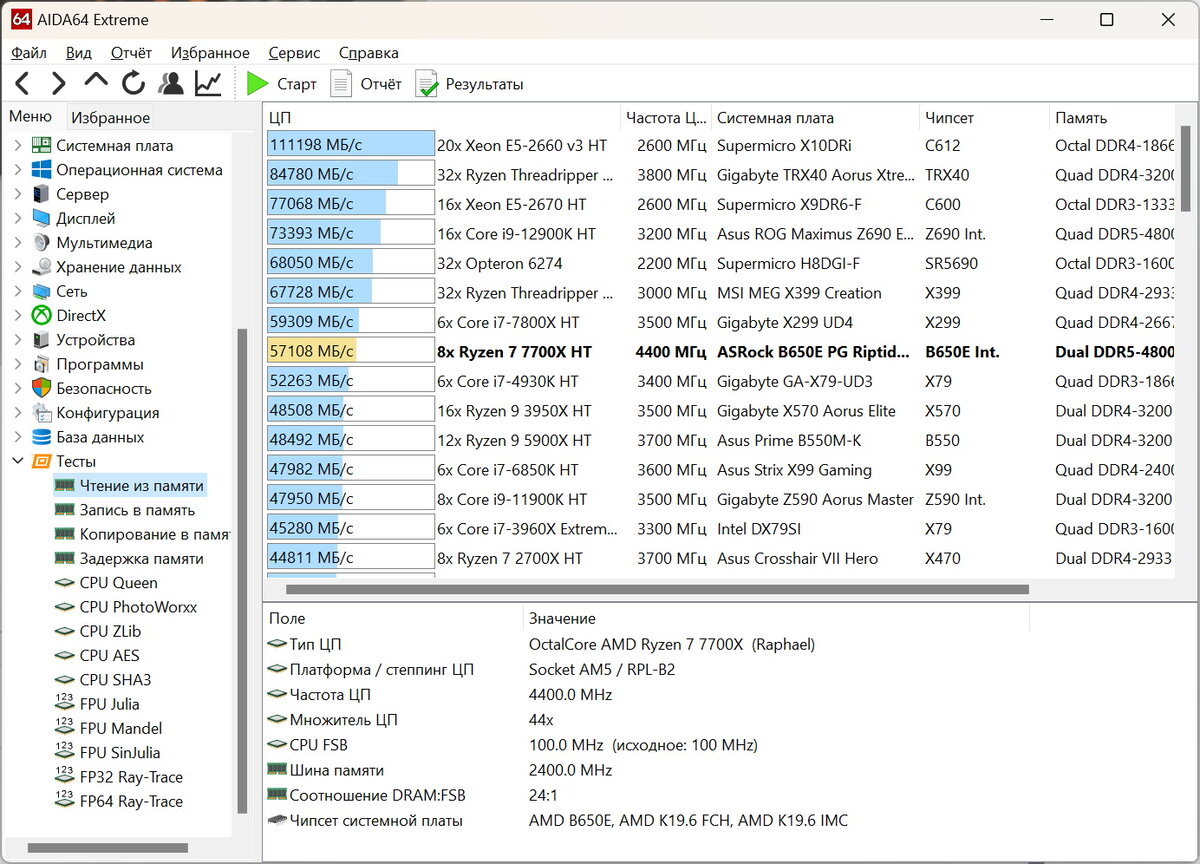Screen dimensions: 1200x864
Task: Expand the Дисплей tree node
Action: point(16,218)
